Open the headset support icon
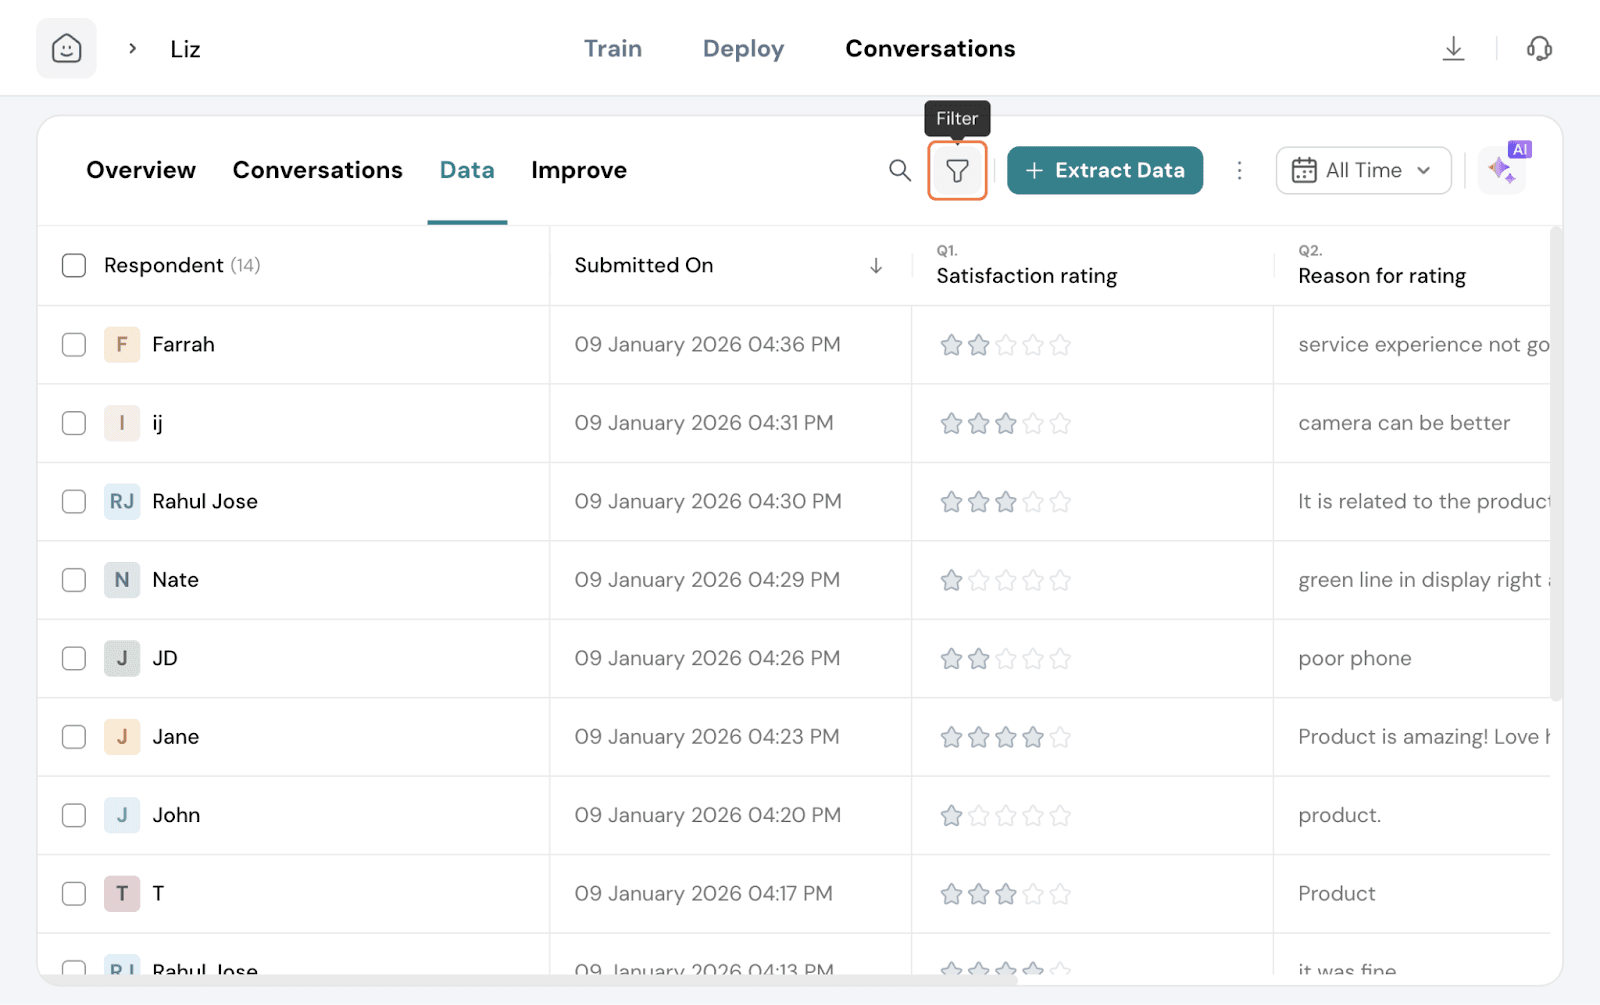The image size is (1600, 1005). pyautogui.click(x=1539, y=49)
